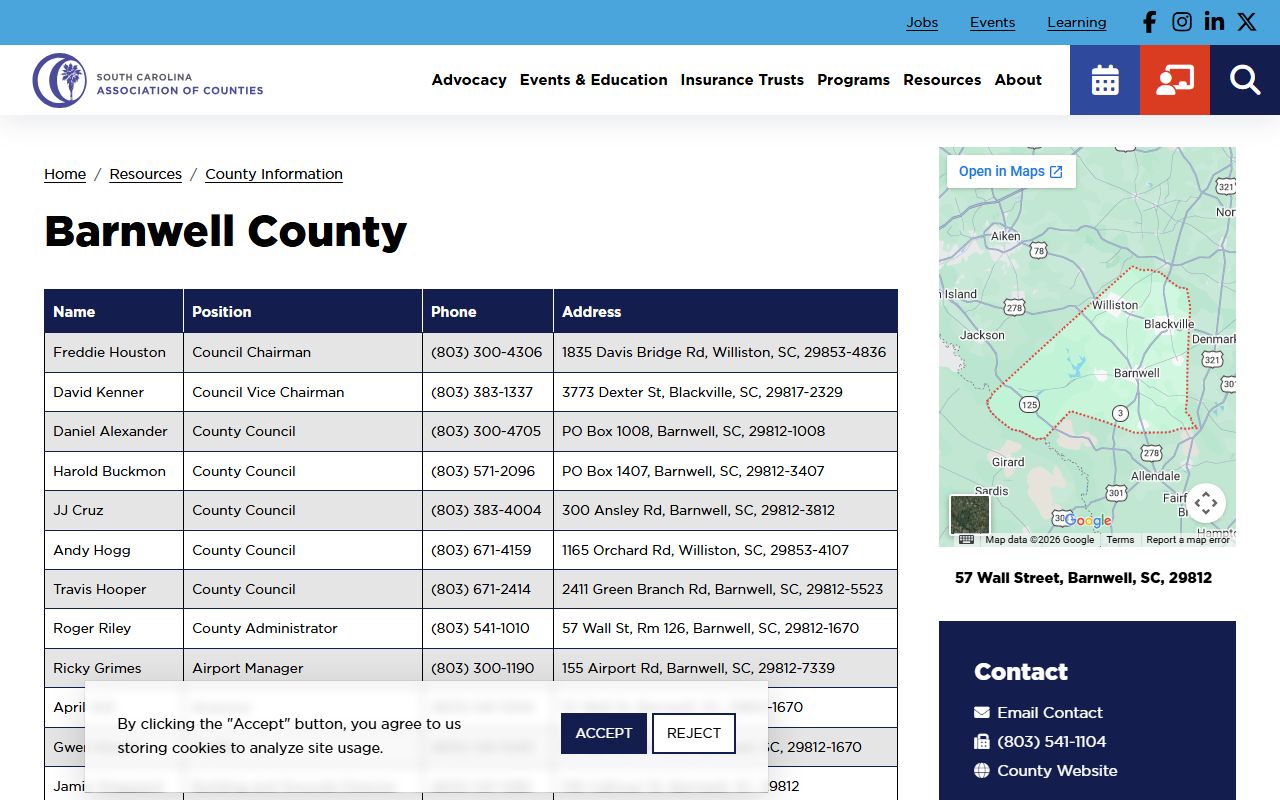Open the Instagram social icon

[1182, 22]
